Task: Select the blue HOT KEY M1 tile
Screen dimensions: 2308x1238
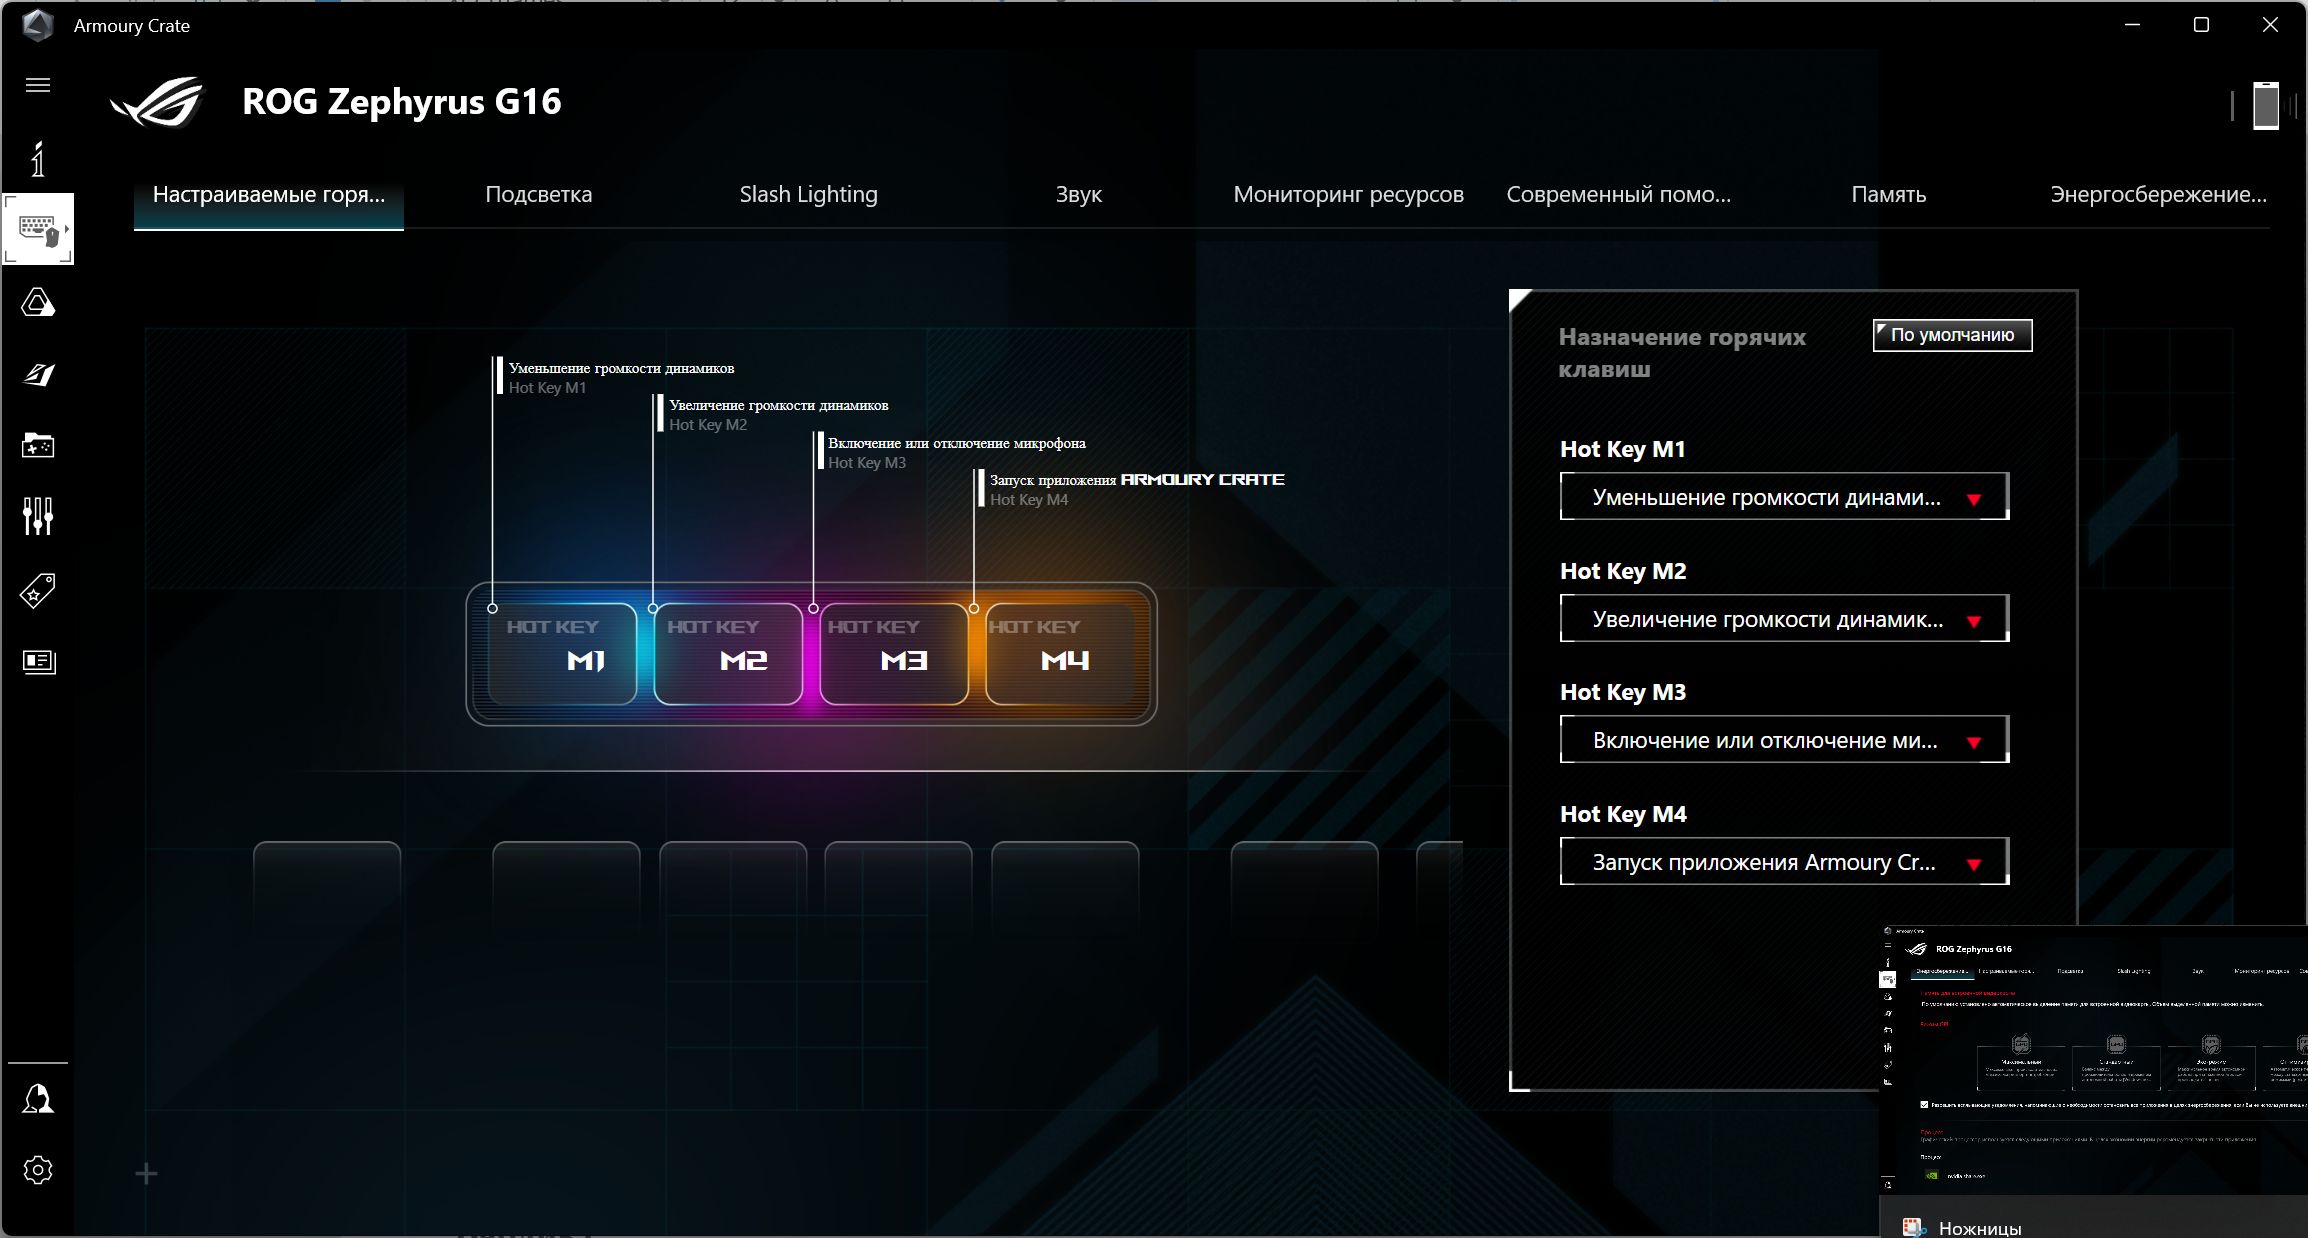Action: click(x=562, y=654)
